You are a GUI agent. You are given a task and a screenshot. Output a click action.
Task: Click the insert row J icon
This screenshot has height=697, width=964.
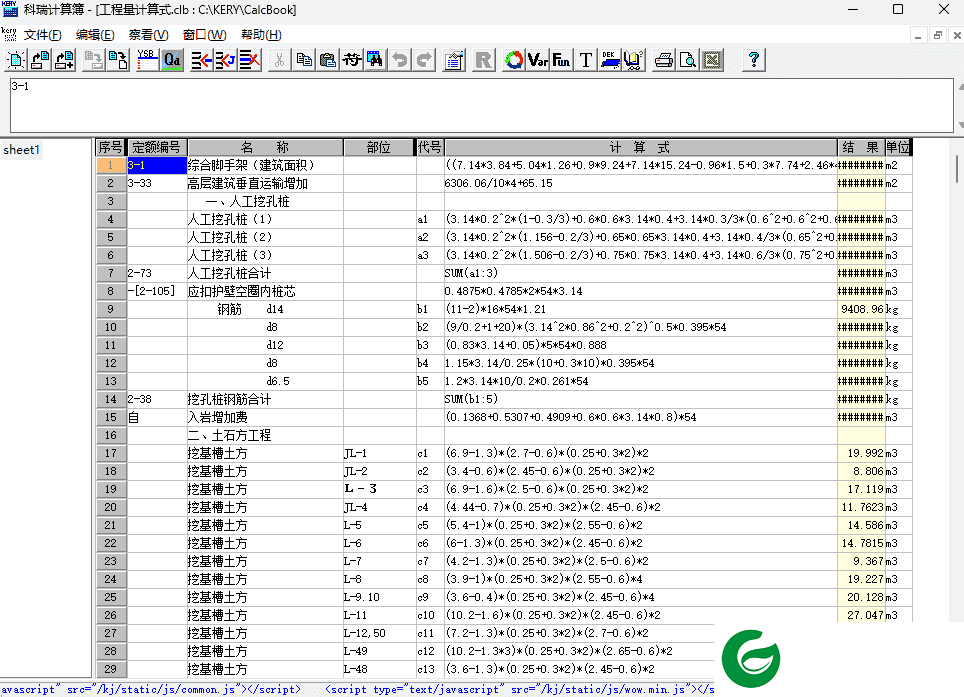click(x=226, y=60)
